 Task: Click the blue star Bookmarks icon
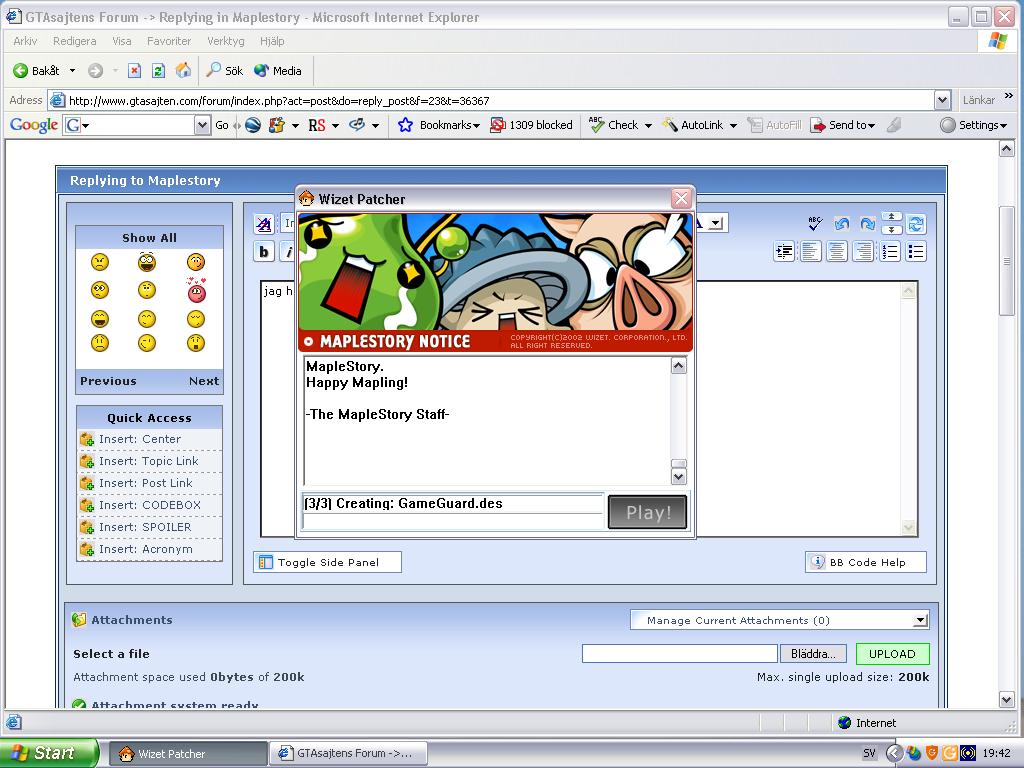click(406, 125)
